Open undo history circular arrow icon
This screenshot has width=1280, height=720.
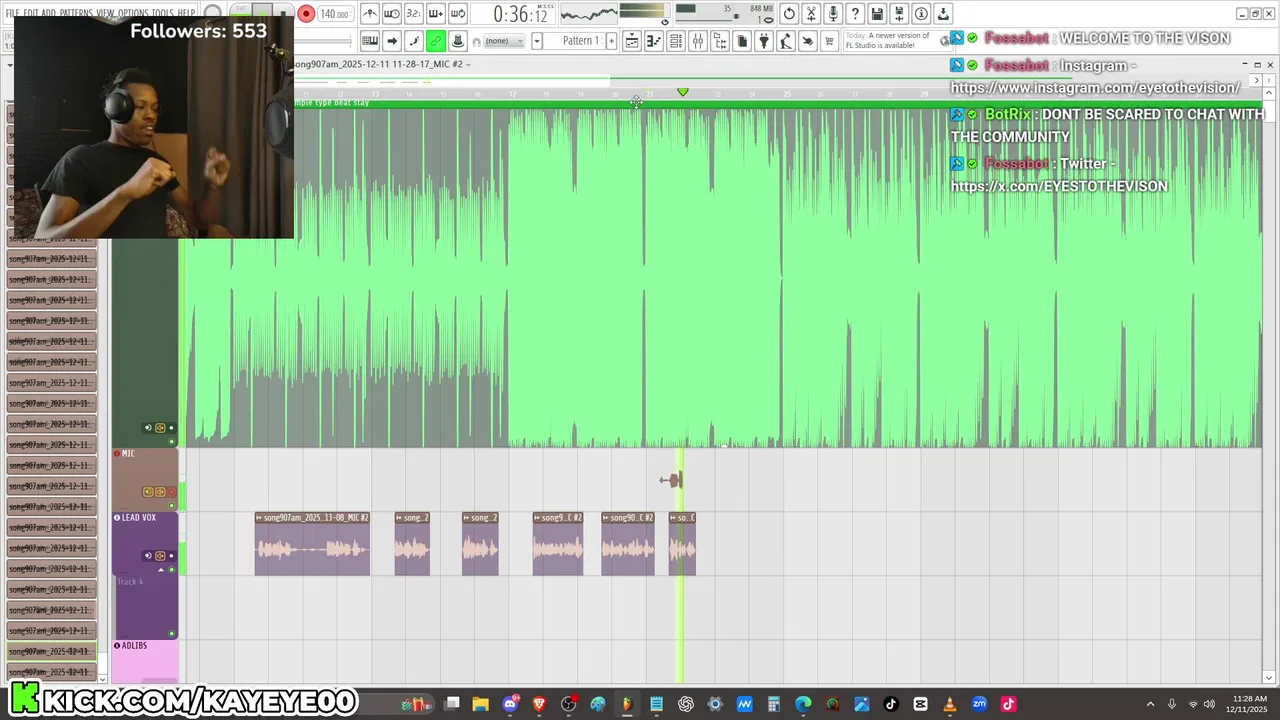pyautogui.click(x=789, y=14)
